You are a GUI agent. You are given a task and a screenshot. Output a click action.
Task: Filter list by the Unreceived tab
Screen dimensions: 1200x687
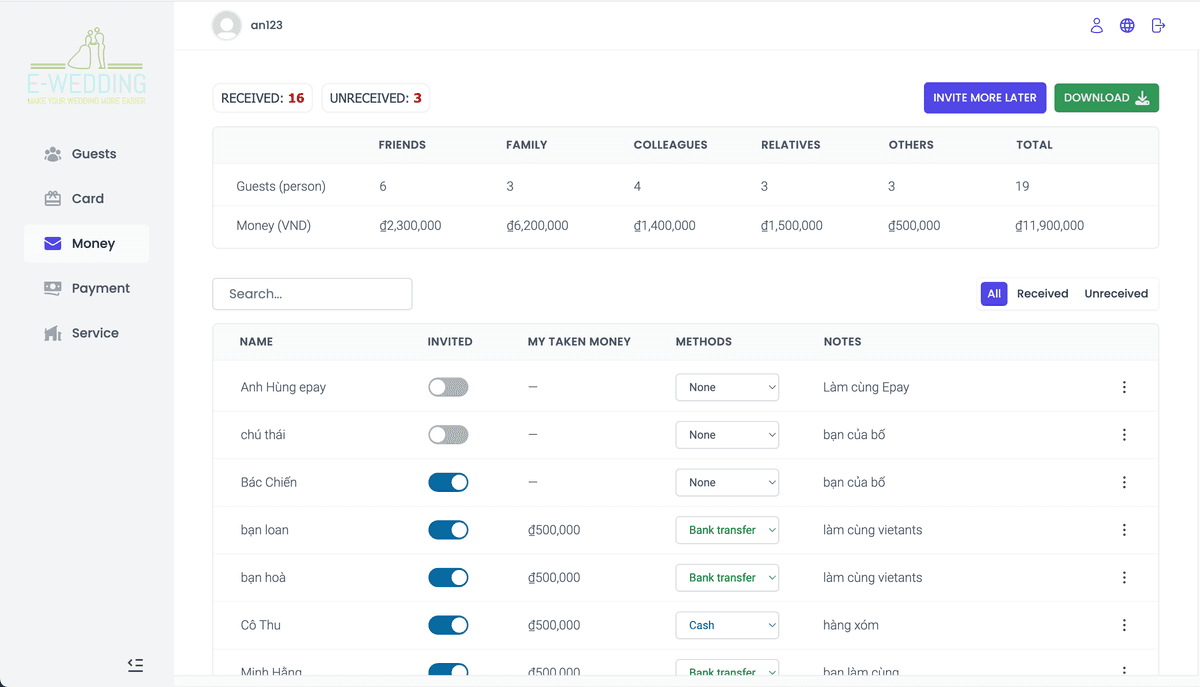pos(1116,294)
